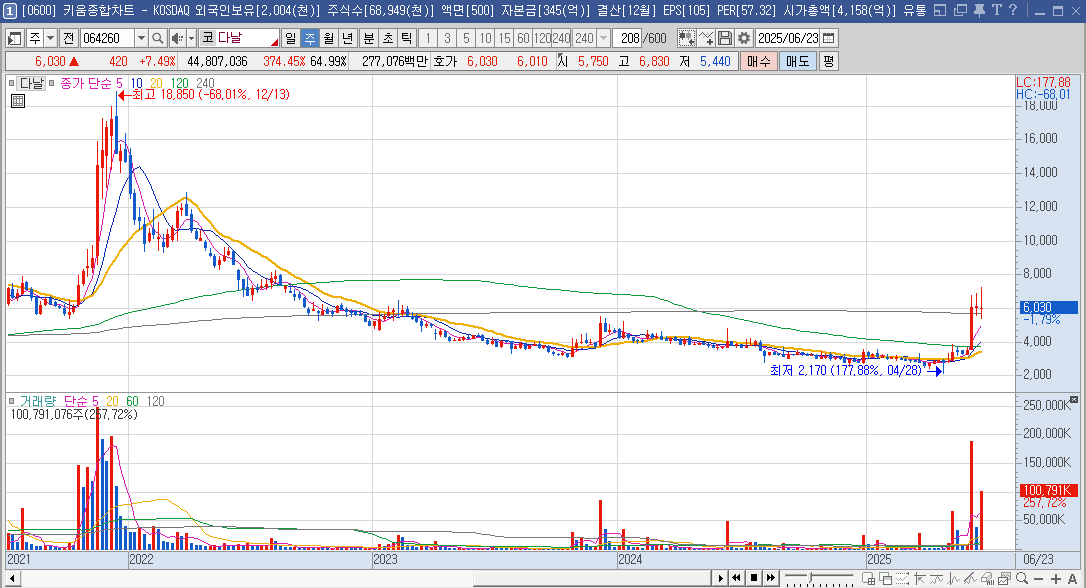The height and width of the screenshot is (588, 1086).
Task: Toggle the 거래량 volume legend checkbox
Action: (12, 400)
